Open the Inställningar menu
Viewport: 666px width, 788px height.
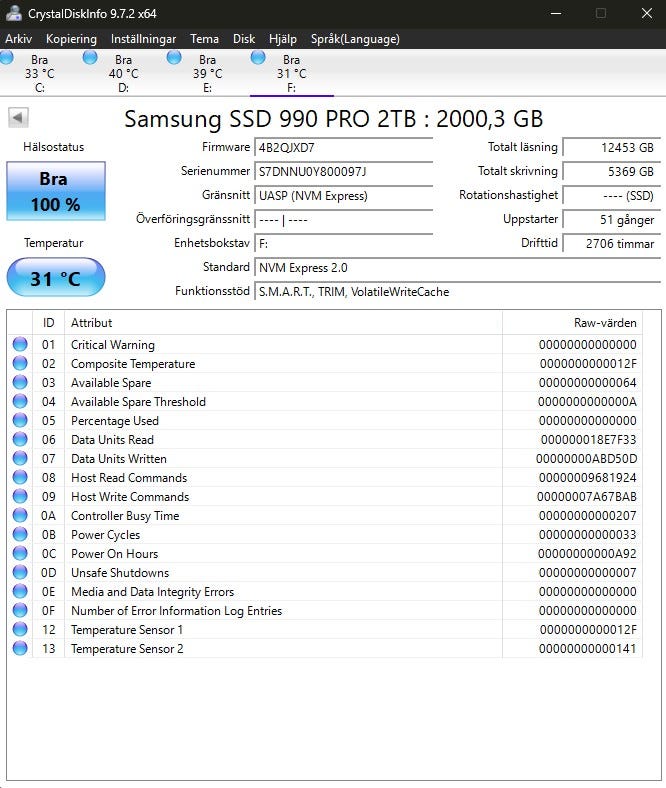pyautogui.click(x=143, y=39)
